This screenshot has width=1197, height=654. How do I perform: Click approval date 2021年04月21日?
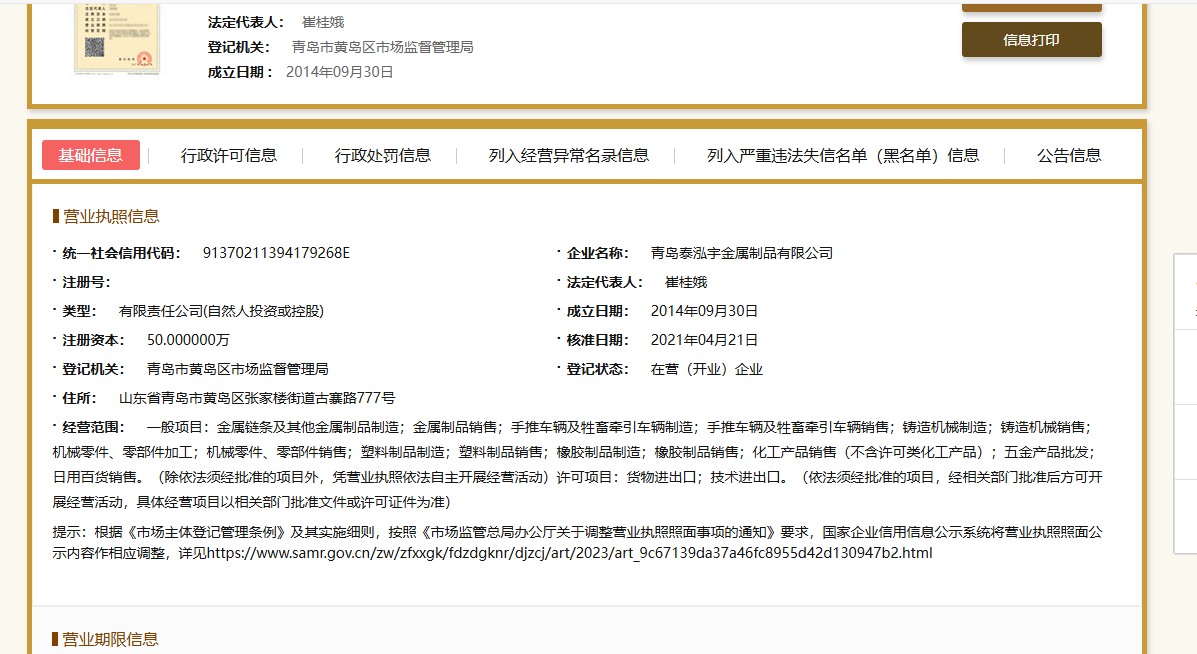(704, 340)
